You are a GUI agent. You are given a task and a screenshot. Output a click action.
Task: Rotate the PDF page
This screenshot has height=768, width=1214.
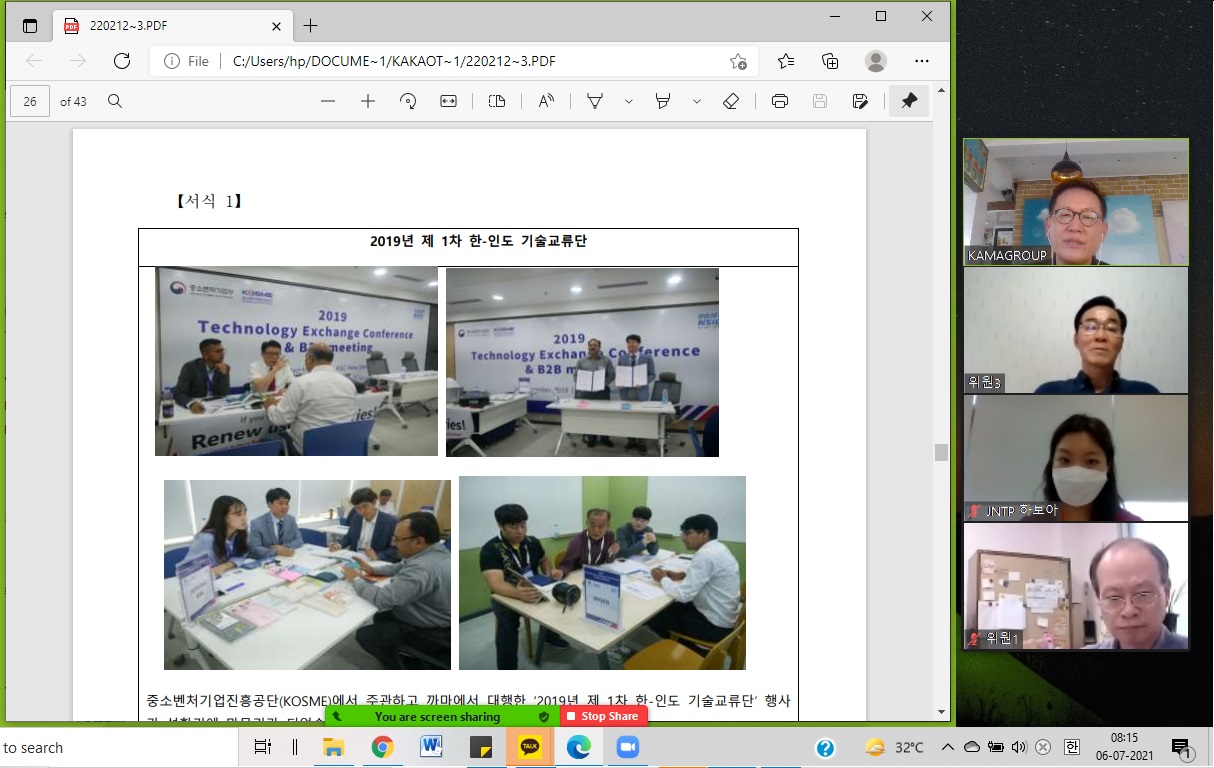[408, 101]
